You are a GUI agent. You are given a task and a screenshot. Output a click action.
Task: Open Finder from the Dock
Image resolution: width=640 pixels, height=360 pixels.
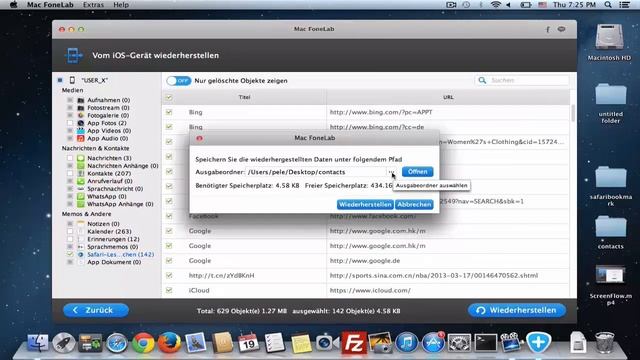(38, 342)
